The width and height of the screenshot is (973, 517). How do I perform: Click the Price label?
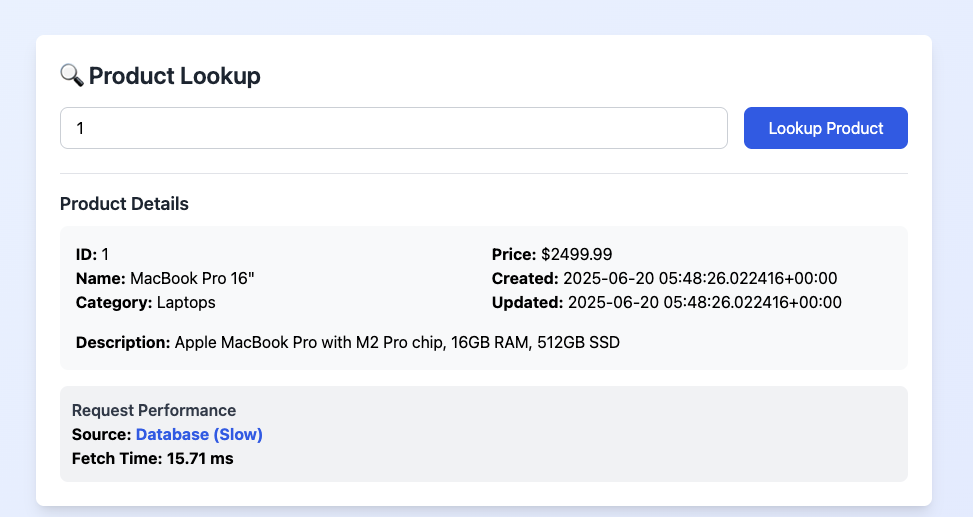514,254
